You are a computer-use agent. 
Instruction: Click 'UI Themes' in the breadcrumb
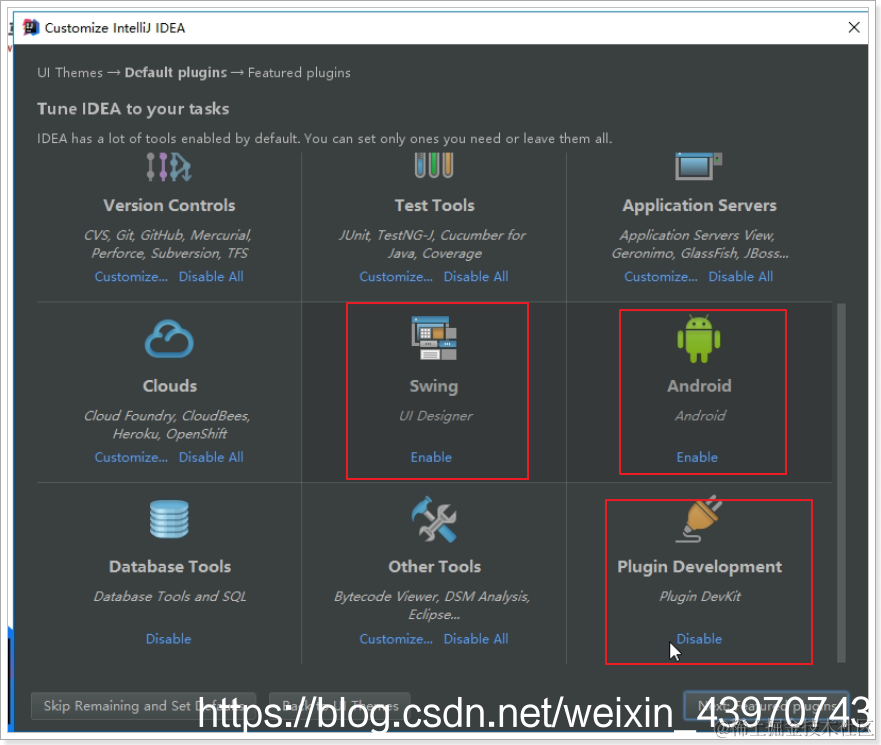point(70,72)
